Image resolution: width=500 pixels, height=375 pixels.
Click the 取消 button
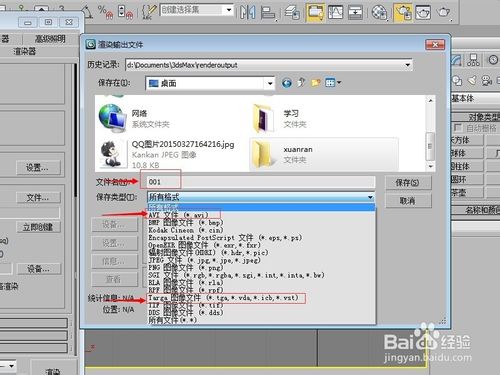(407, 201)
